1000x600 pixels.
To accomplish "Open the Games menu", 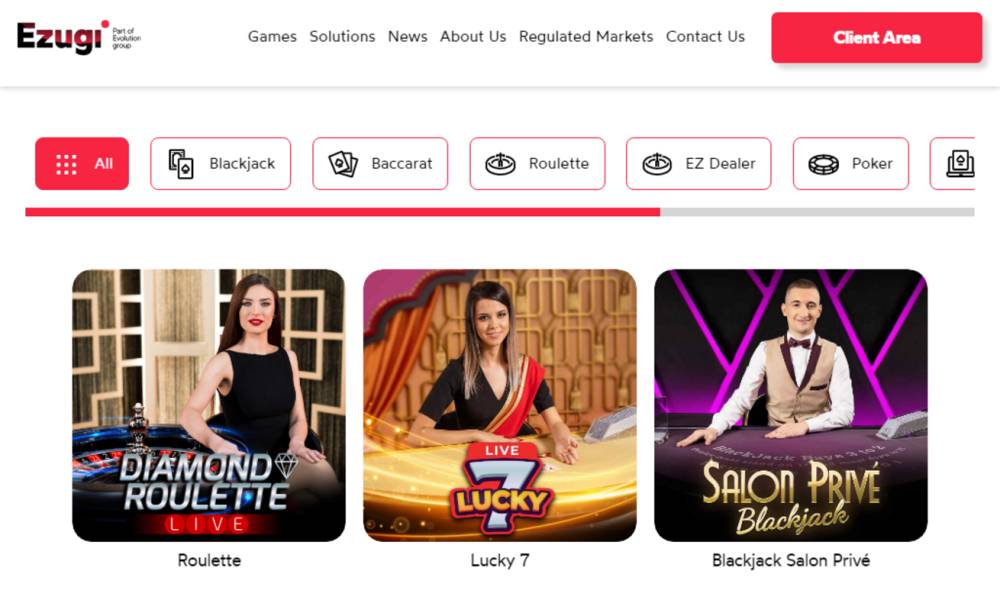I will [x=272, y=37].
